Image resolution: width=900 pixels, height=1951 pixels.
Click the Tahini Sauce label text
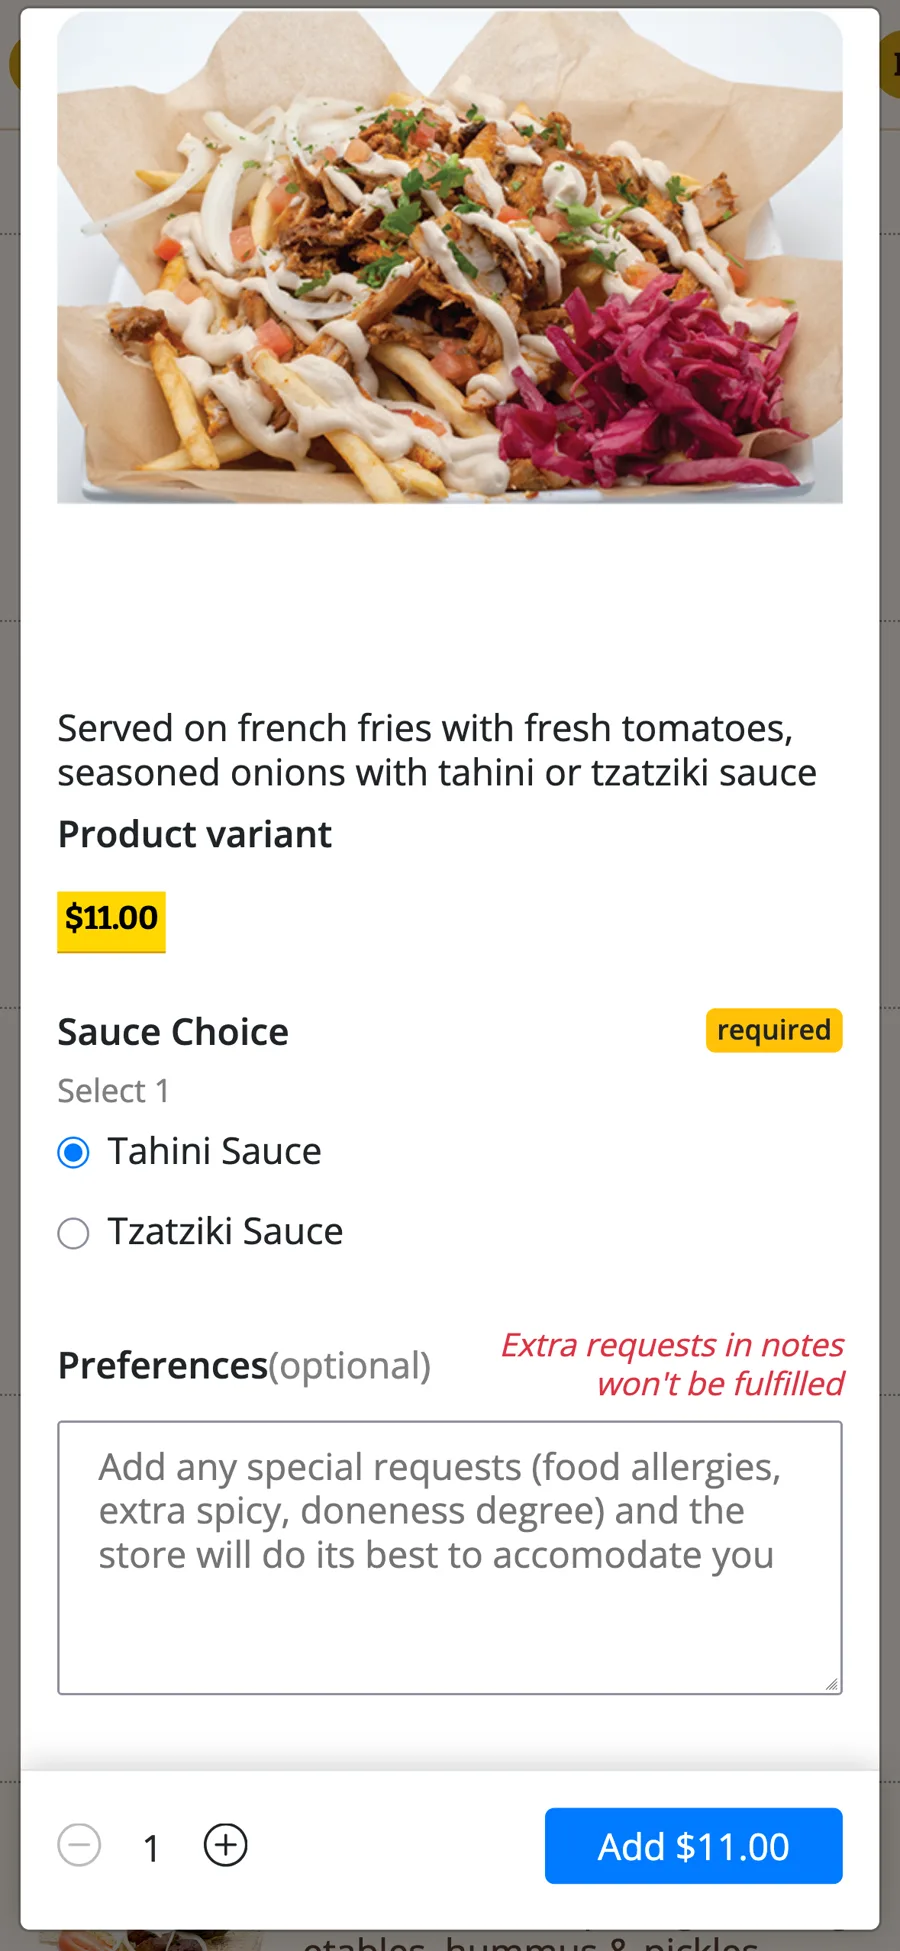[x=214, y=1151]
